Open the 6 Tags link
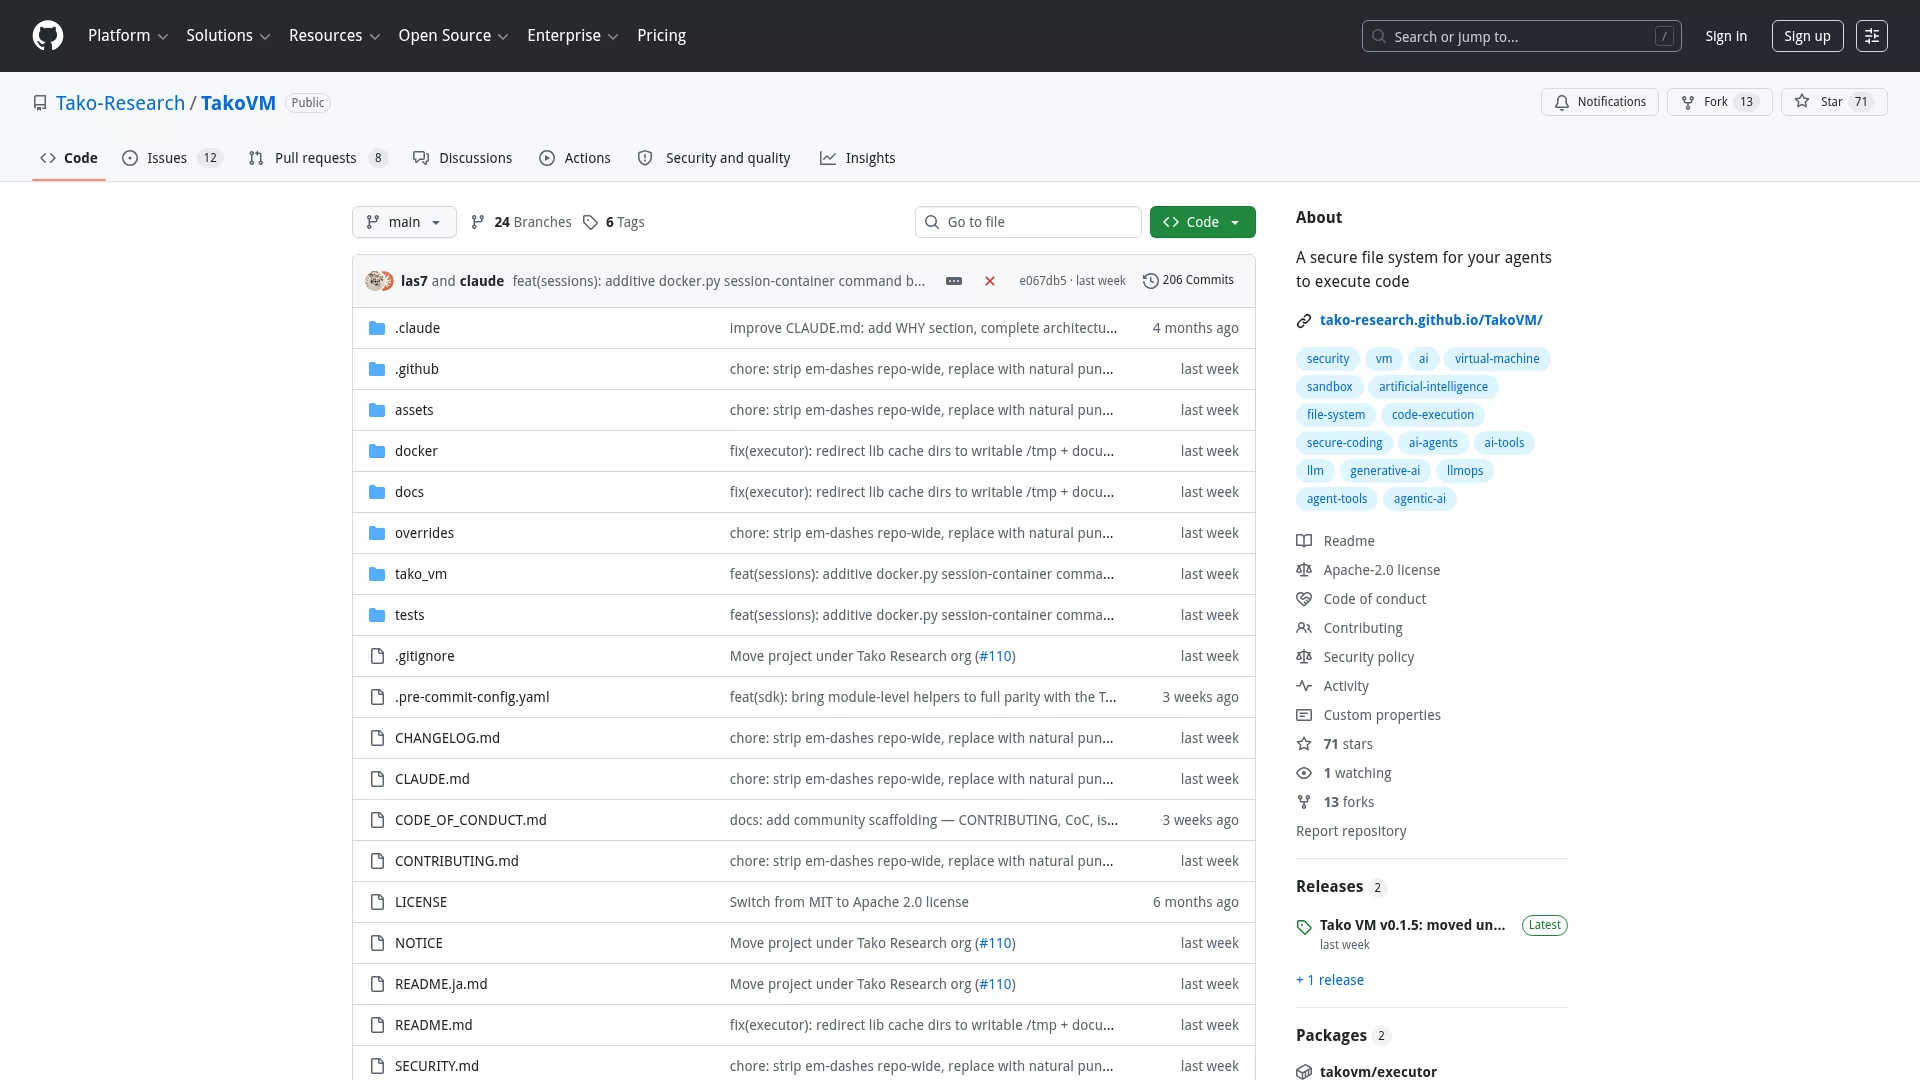1920x1080 pixels. point(614,222)
